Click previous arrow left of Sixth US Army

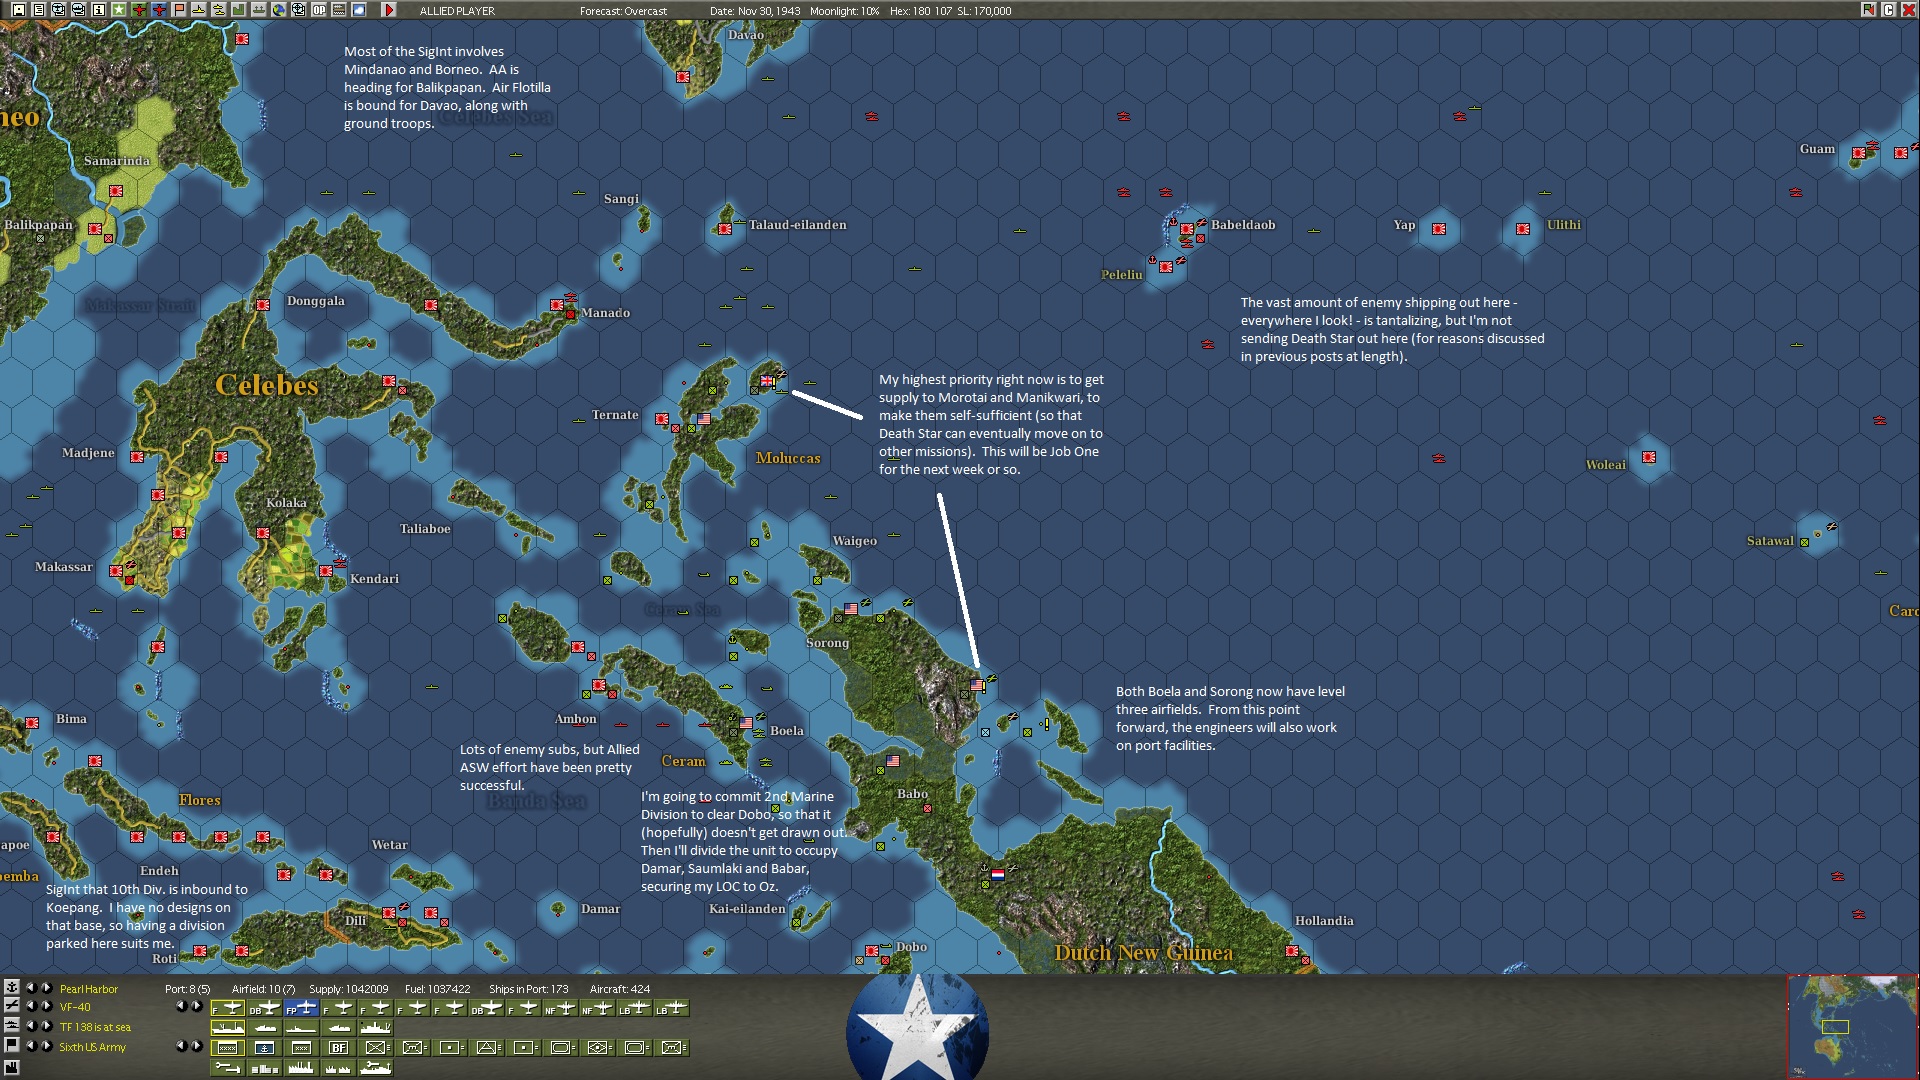coord(30,1046)
